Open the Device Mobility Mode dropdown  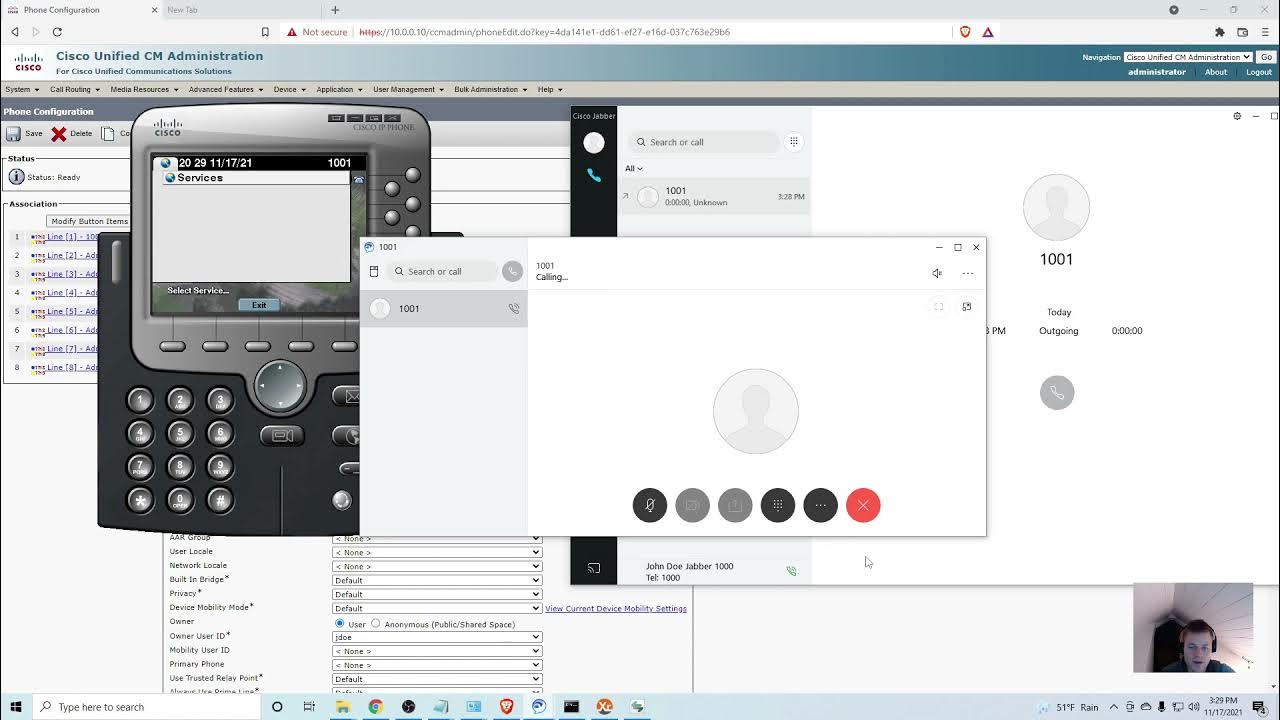[437, 608]
